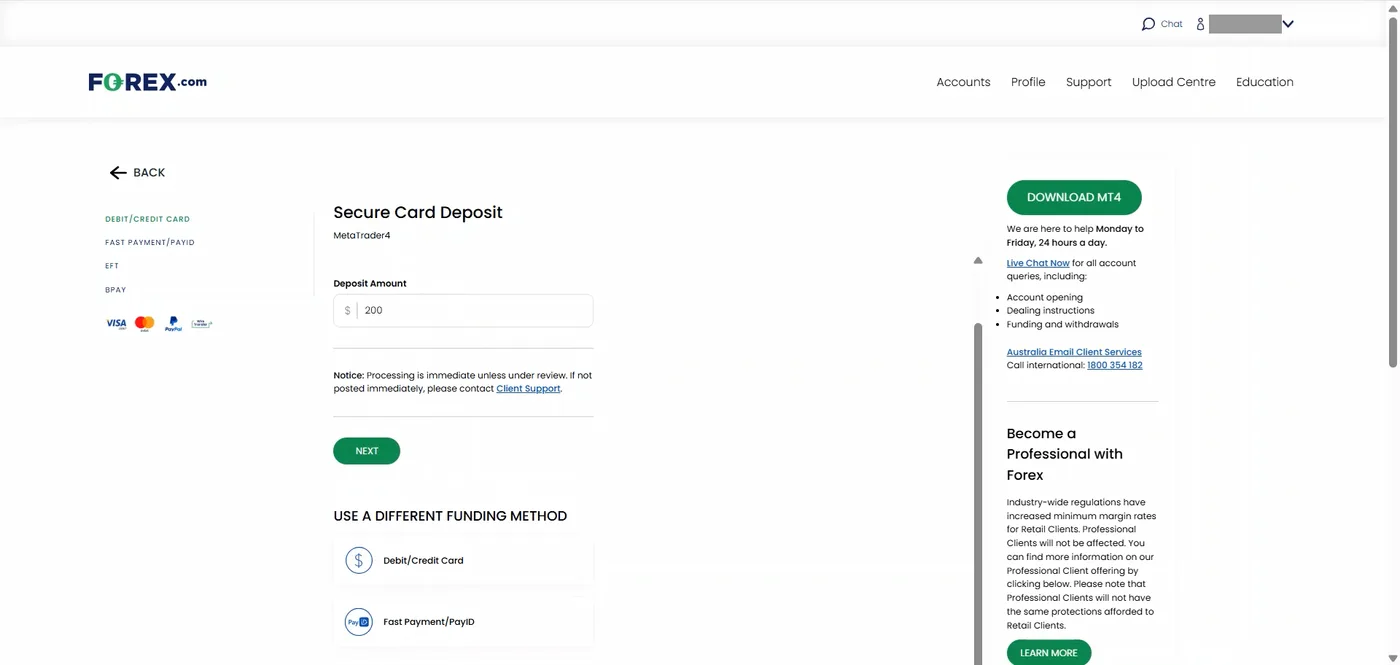Choose the Fast Payment/PayID funding option

[x=463, y=622]
